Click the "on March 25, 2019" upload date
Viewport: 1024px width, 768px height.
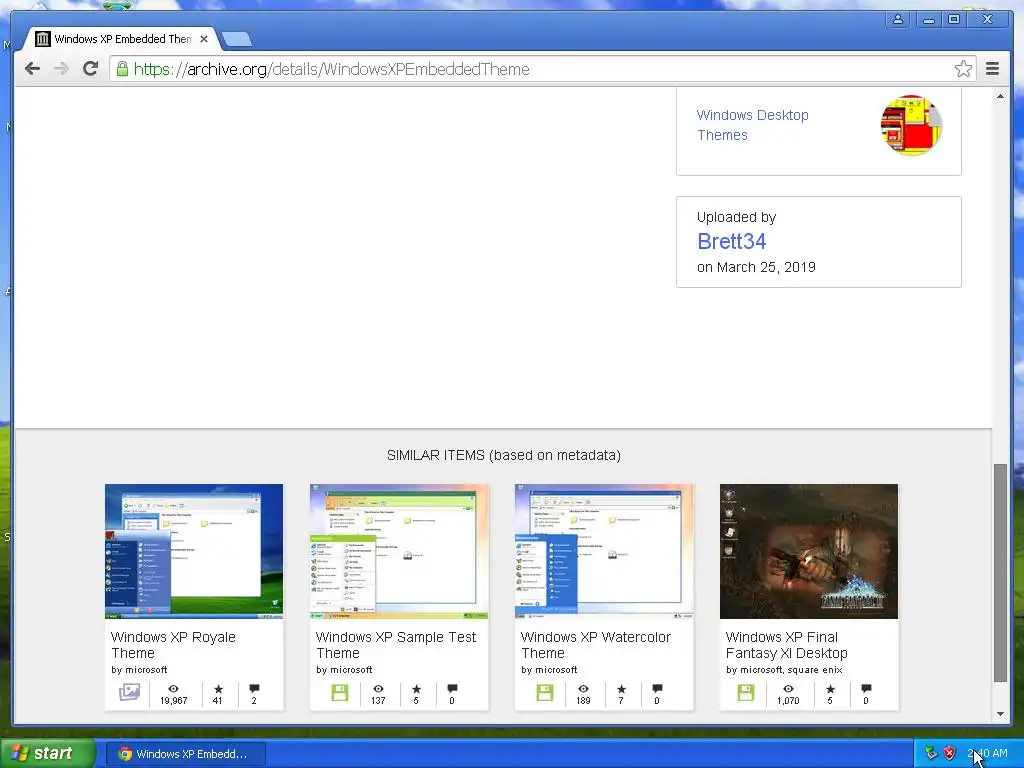coord(756,267)
